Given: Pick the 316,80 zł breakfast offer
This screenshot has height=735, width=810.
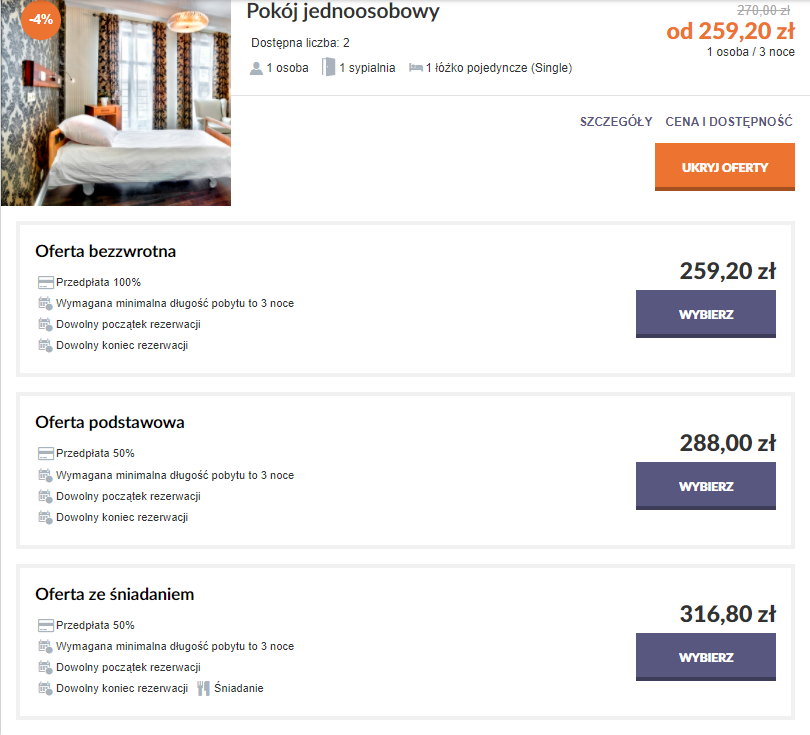Looking at the screenshot, I should click(x=706, y=658).
